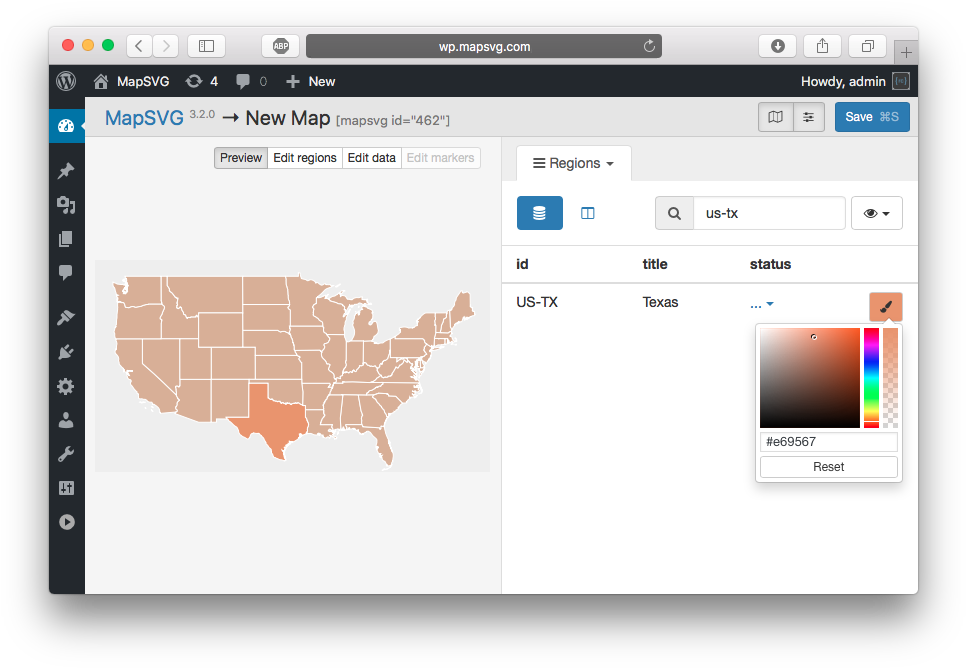The image size is (966, 668).
Task: Open the status dropdown for US-TX
Action: [762, 304]
